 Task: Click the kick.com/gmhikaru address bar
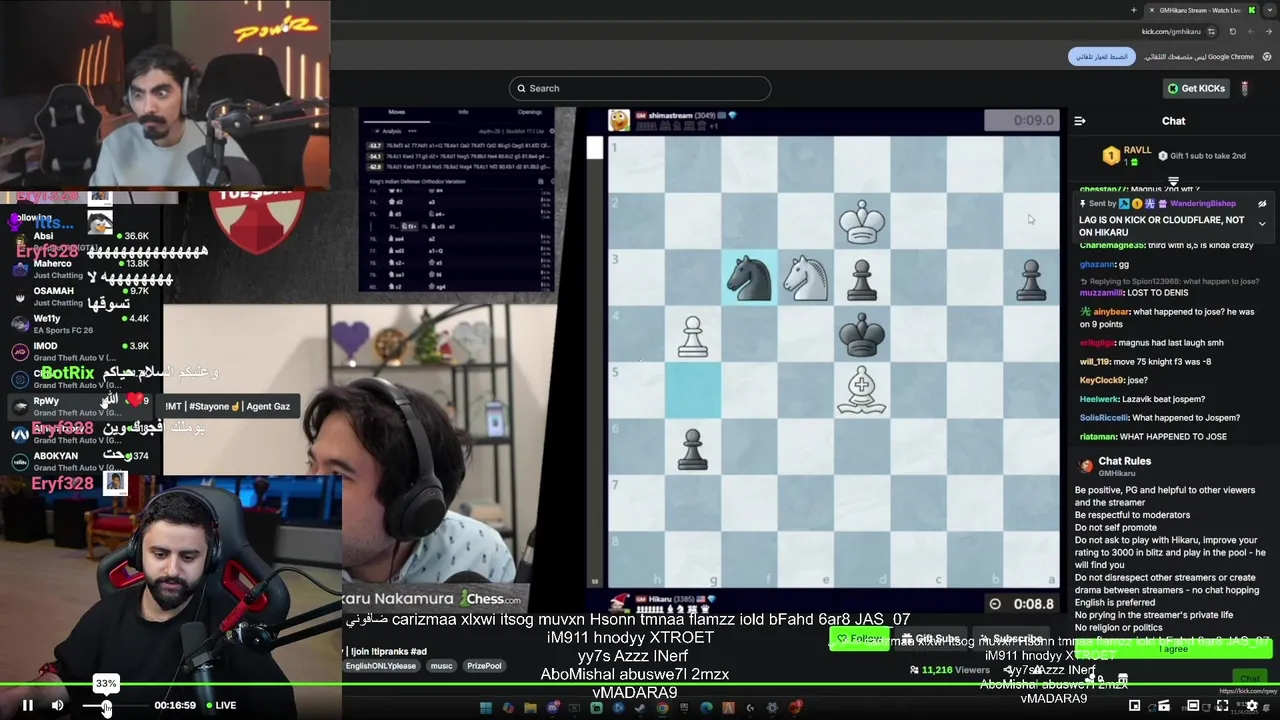click(x=1169, y=32)
